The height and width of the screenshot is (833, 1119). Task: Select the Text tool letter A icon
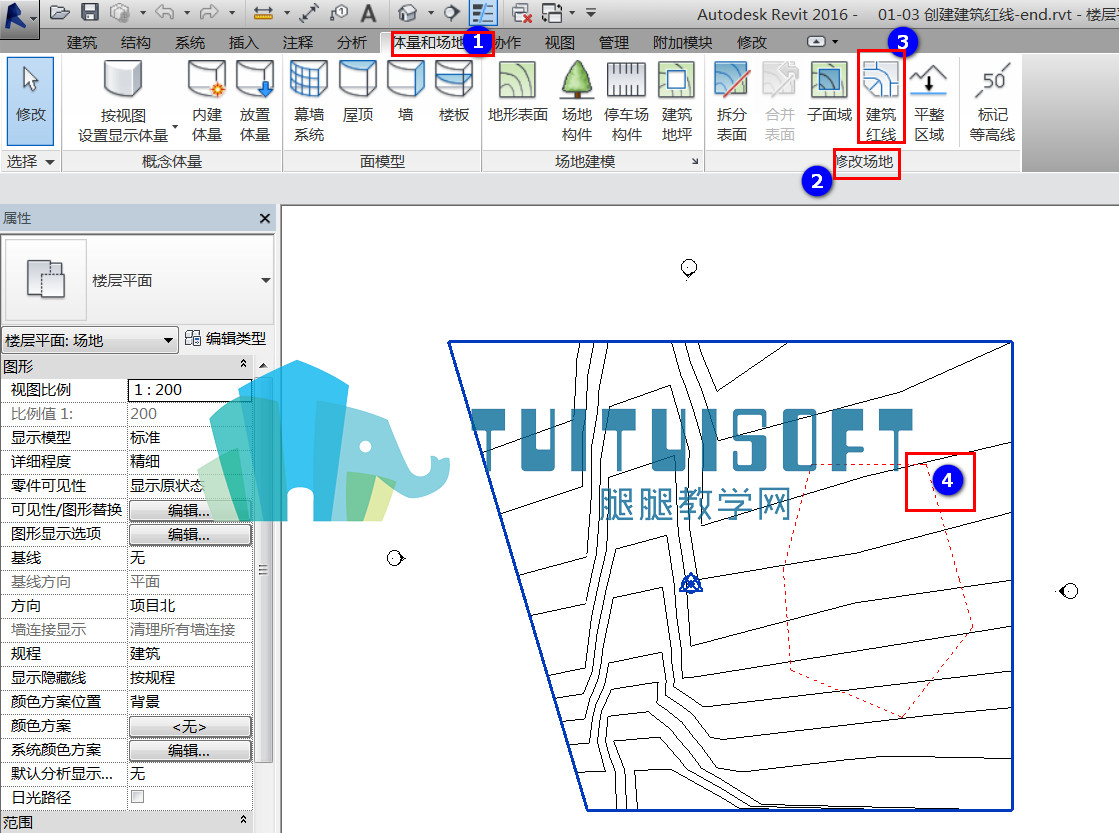368,13
